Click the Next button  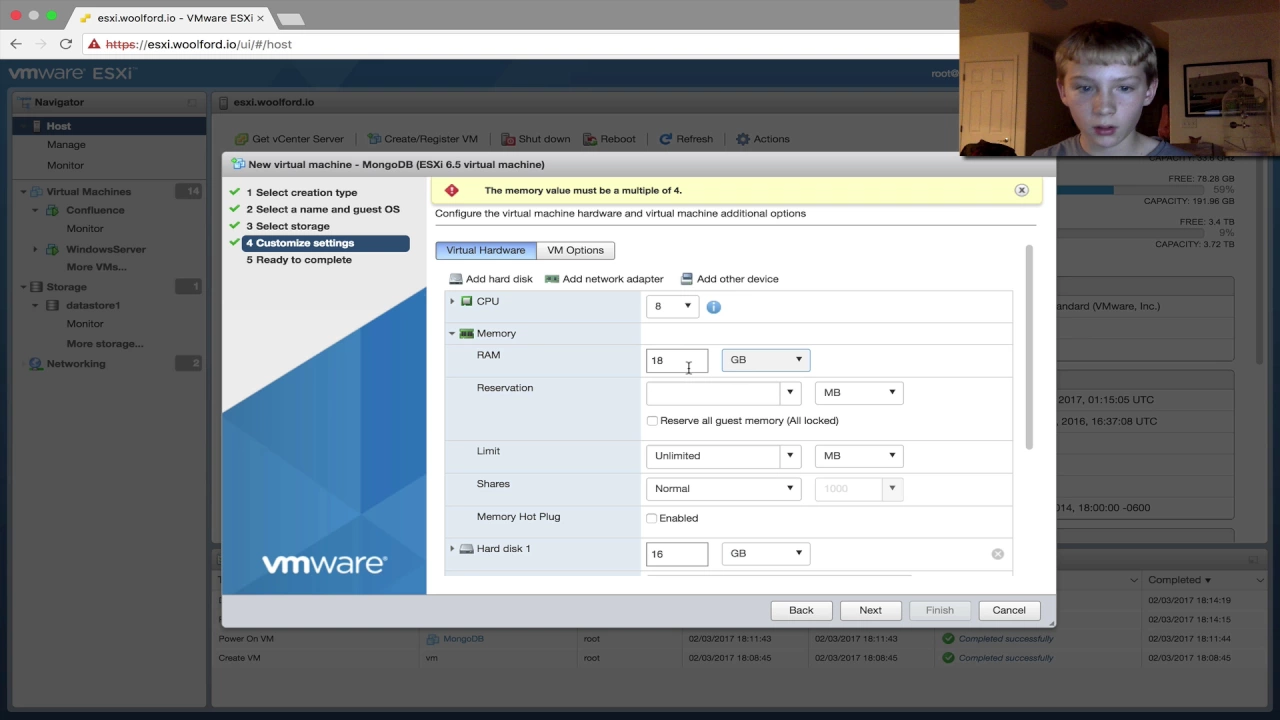(x=870, y=610)
